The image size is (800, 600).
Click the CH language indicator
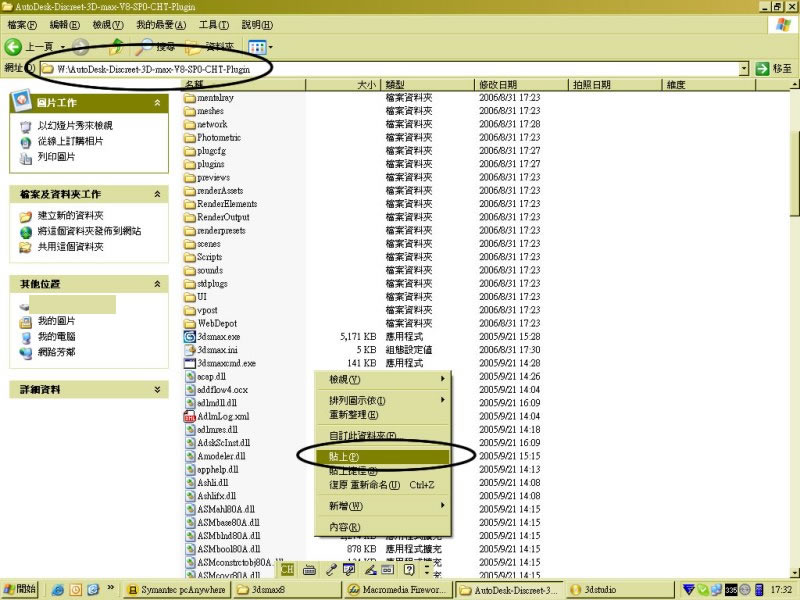[287, 569]
